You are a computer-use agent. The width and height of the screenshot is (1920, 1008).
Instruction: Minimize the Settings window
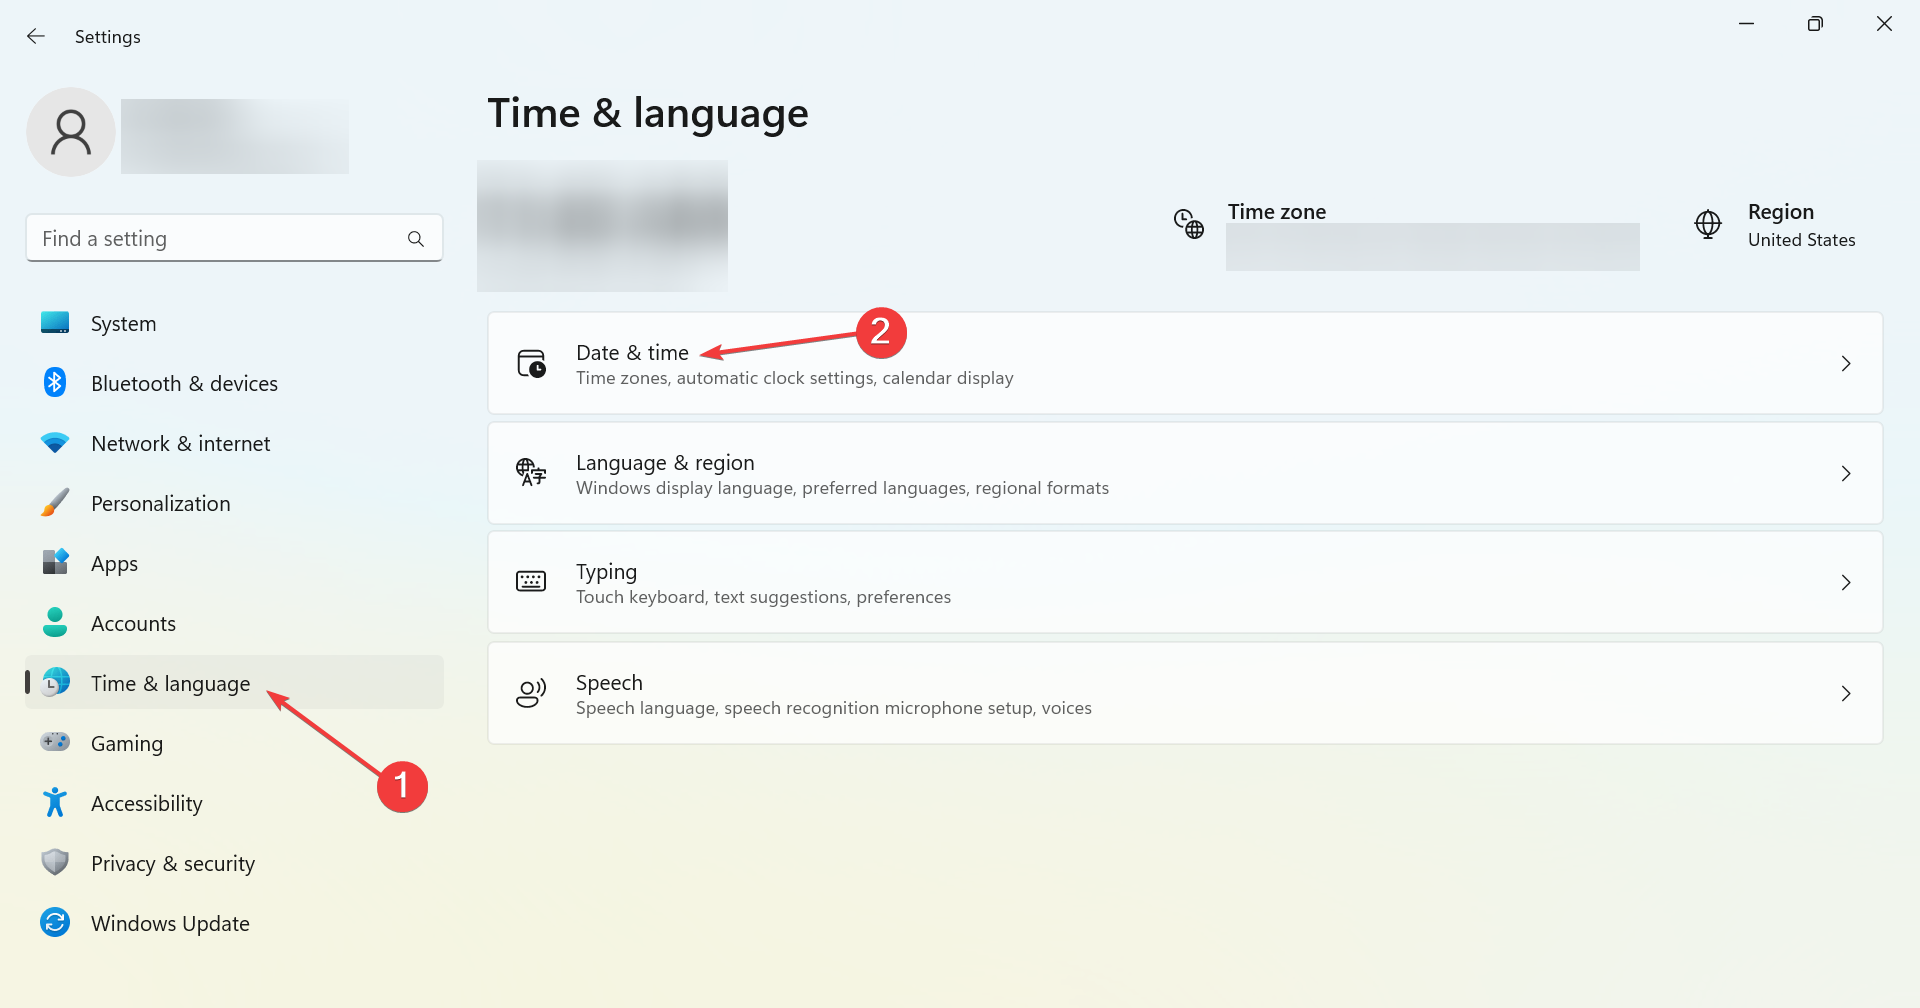[1746, 24]
